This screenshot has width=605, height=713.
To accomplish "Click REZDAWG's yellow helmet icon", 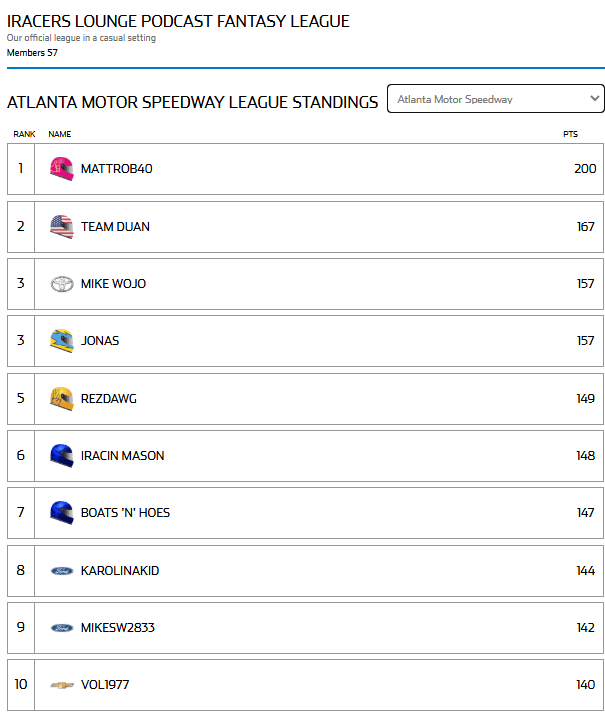I will pos(62,398).
